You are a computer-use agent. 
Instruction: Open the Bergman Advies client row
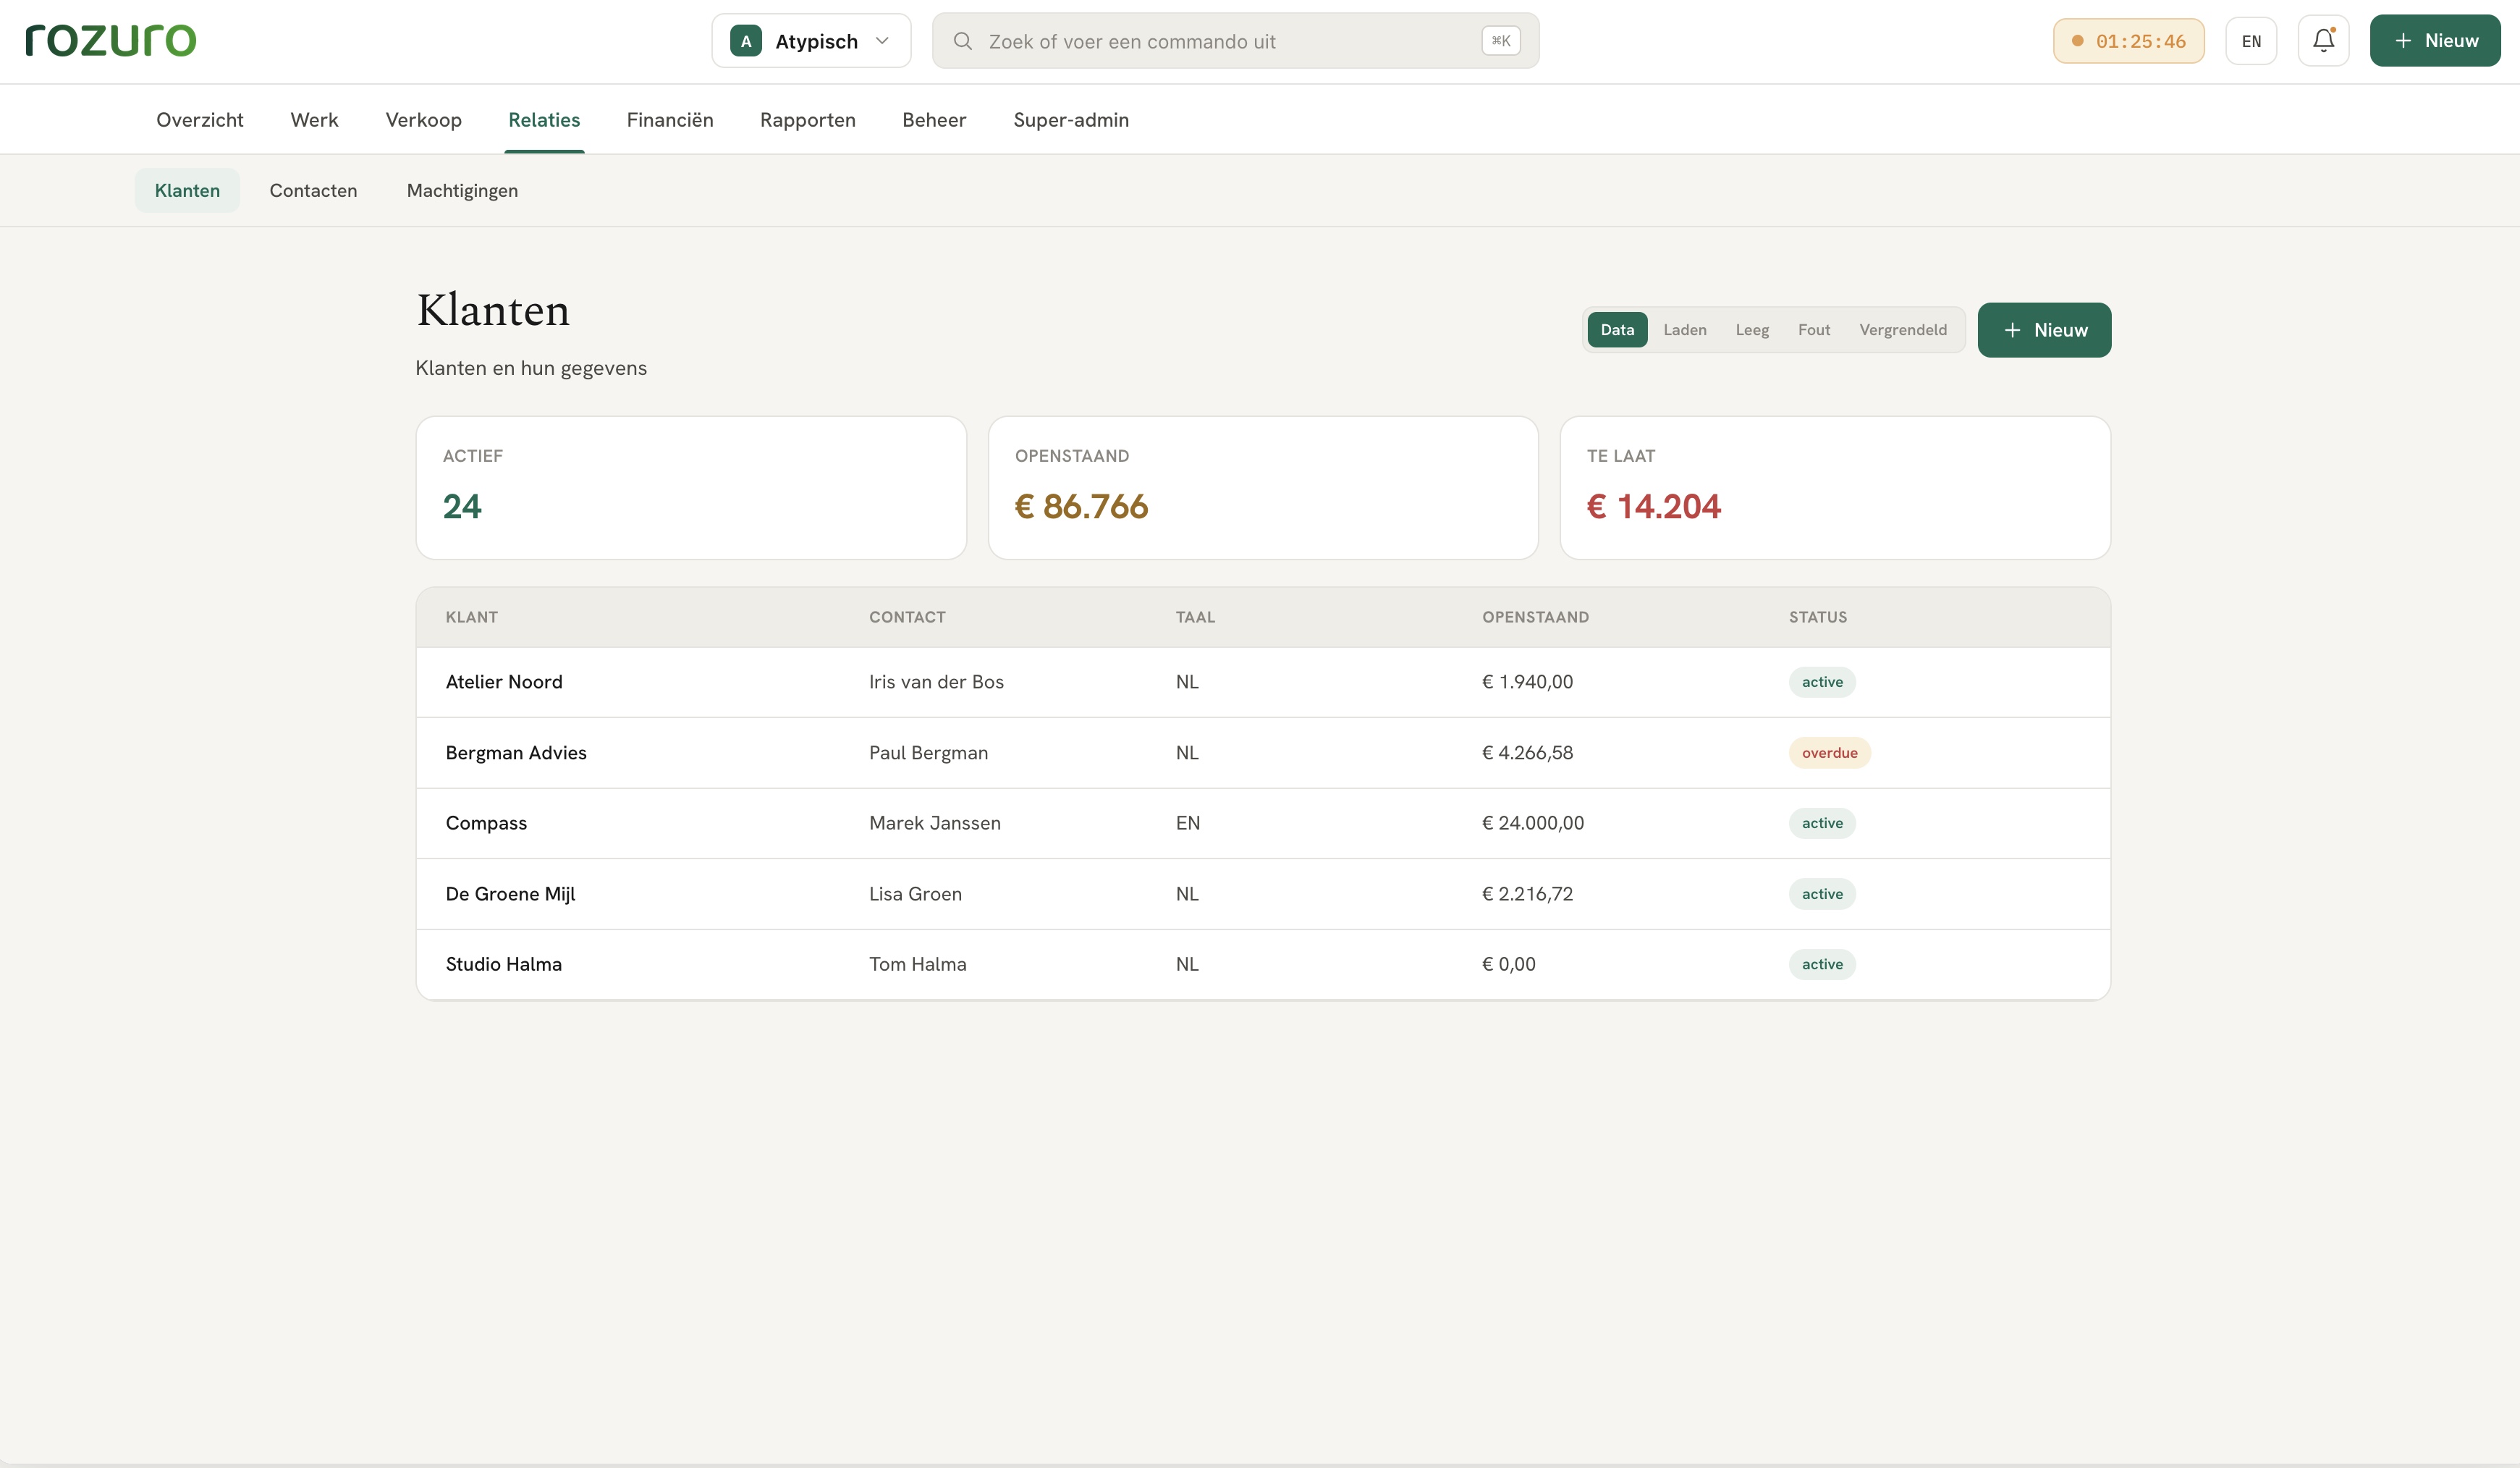click(1263, 753)
